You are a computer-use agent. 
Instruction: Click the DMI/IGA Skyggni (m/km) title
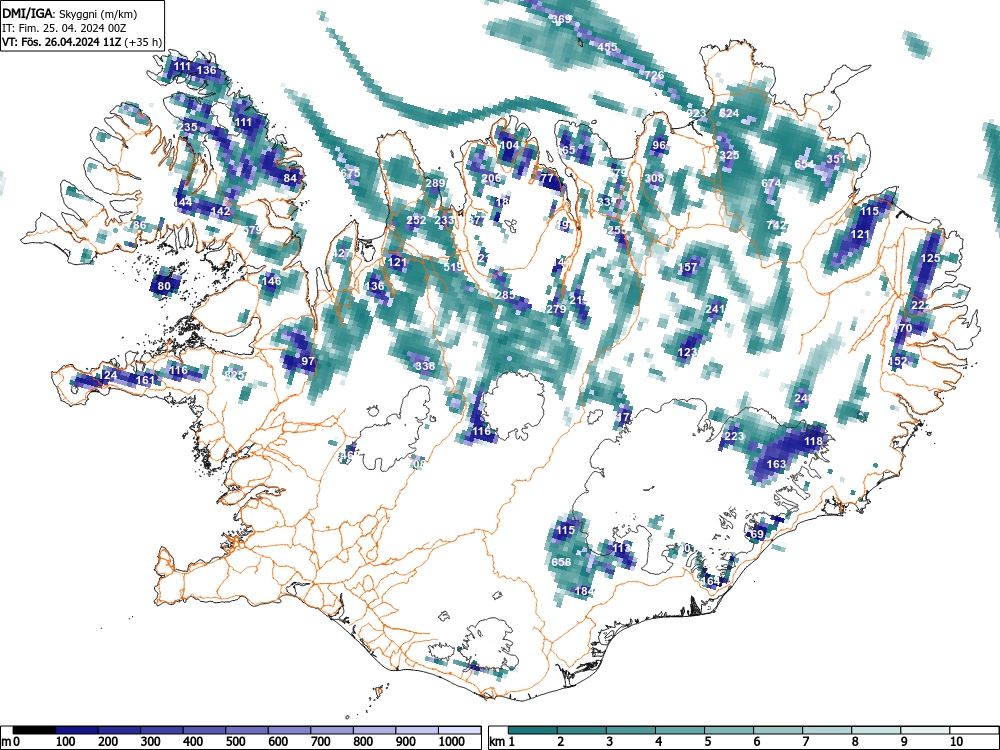(70, 13)
